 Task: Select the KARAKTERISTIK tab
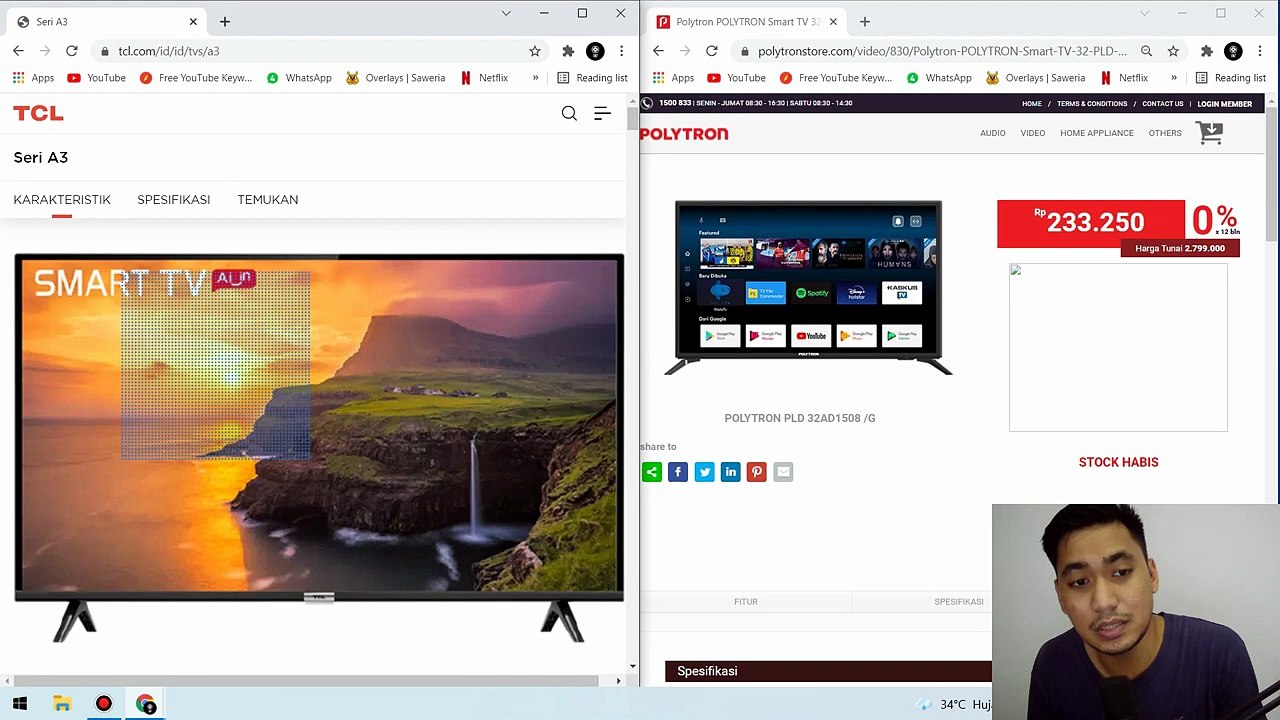tap(62, 200)
